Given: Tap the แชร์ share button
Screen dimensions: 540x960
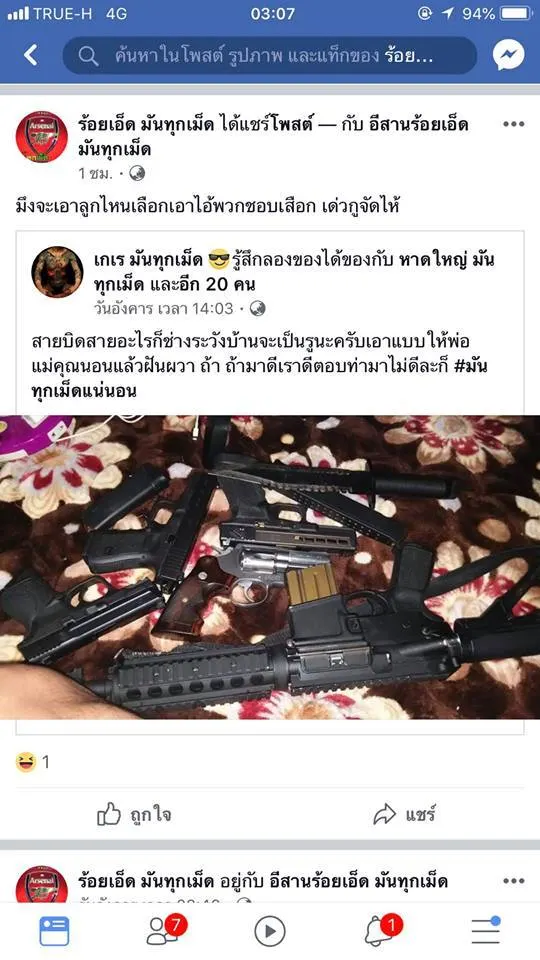Looking at the screenshot, I should tap(404, 815).
